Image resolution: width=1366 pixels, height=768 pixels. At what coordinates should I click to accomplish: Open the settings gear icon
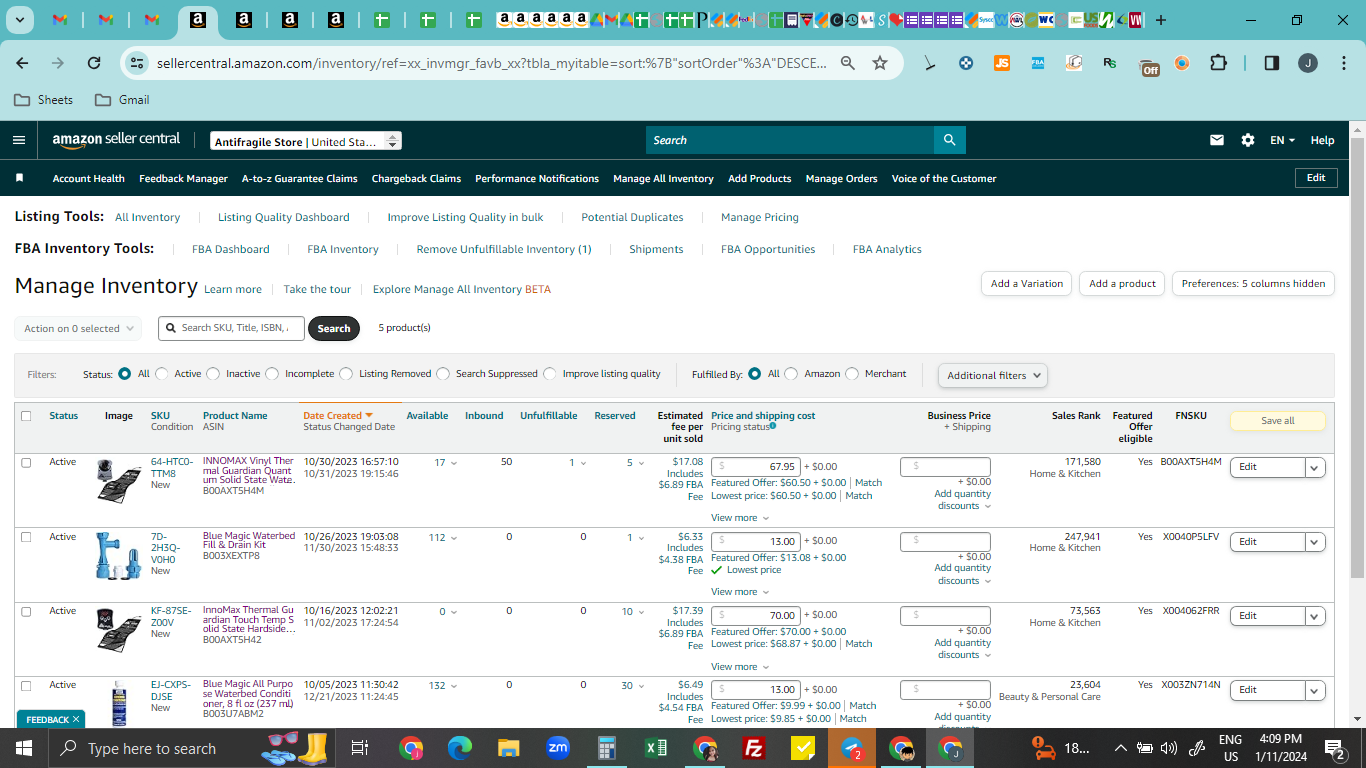1248,140
